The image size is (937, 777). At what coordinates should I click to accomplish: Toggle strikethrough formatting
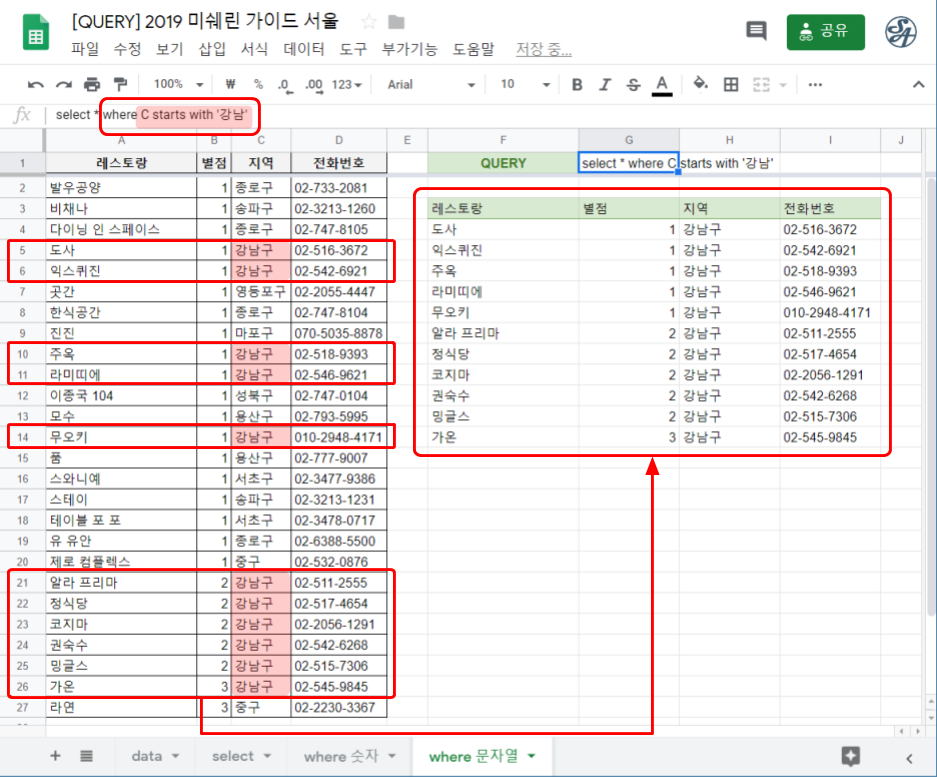point(633,85)
